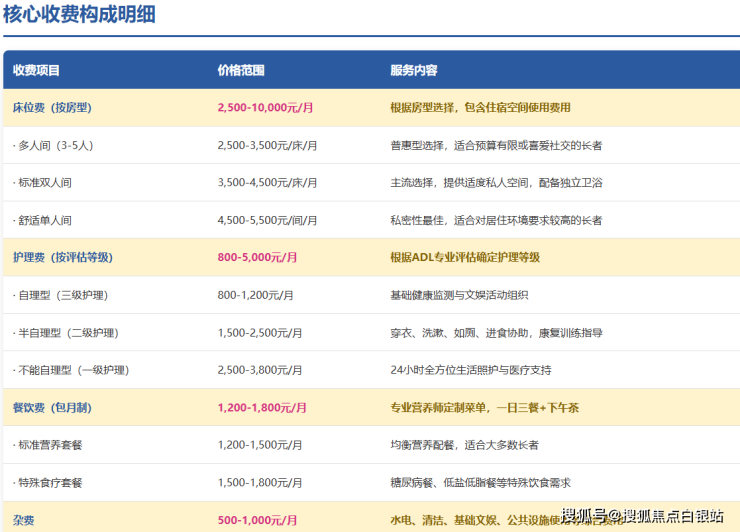
Task: Select the 服务内容 column header
Action: click(x=414, y=71)
